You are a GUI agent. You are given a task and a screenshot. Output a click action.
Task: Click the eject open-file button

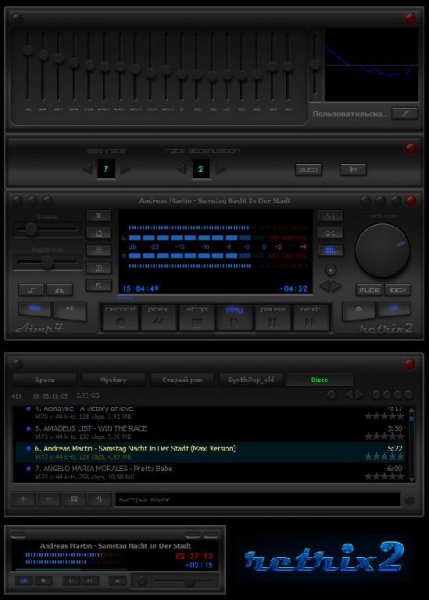click(x=358, y=310)
